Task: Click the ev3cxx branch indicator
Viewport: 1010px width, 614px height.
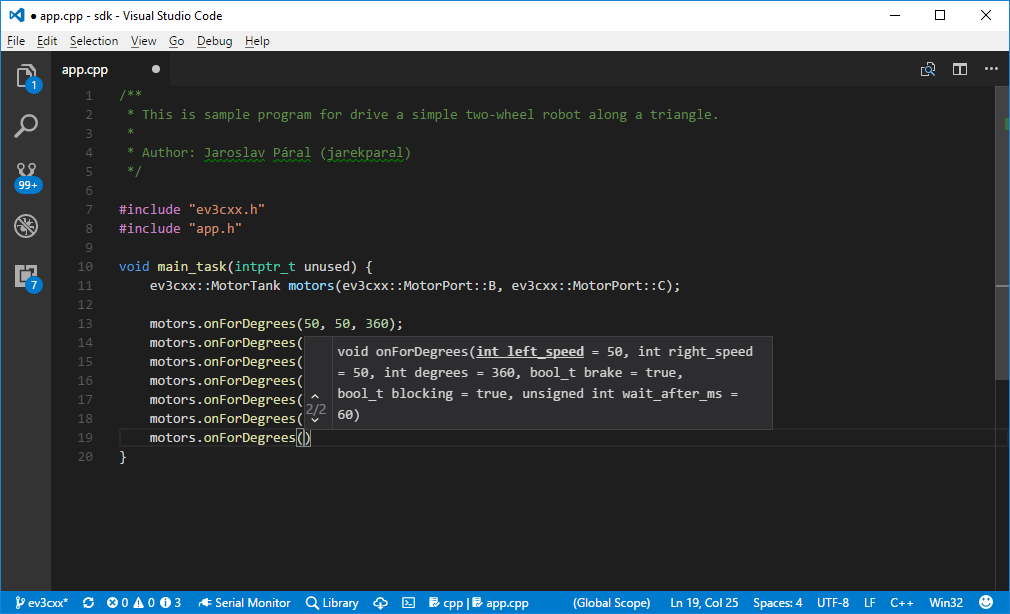Action: [x=41, y=603]
